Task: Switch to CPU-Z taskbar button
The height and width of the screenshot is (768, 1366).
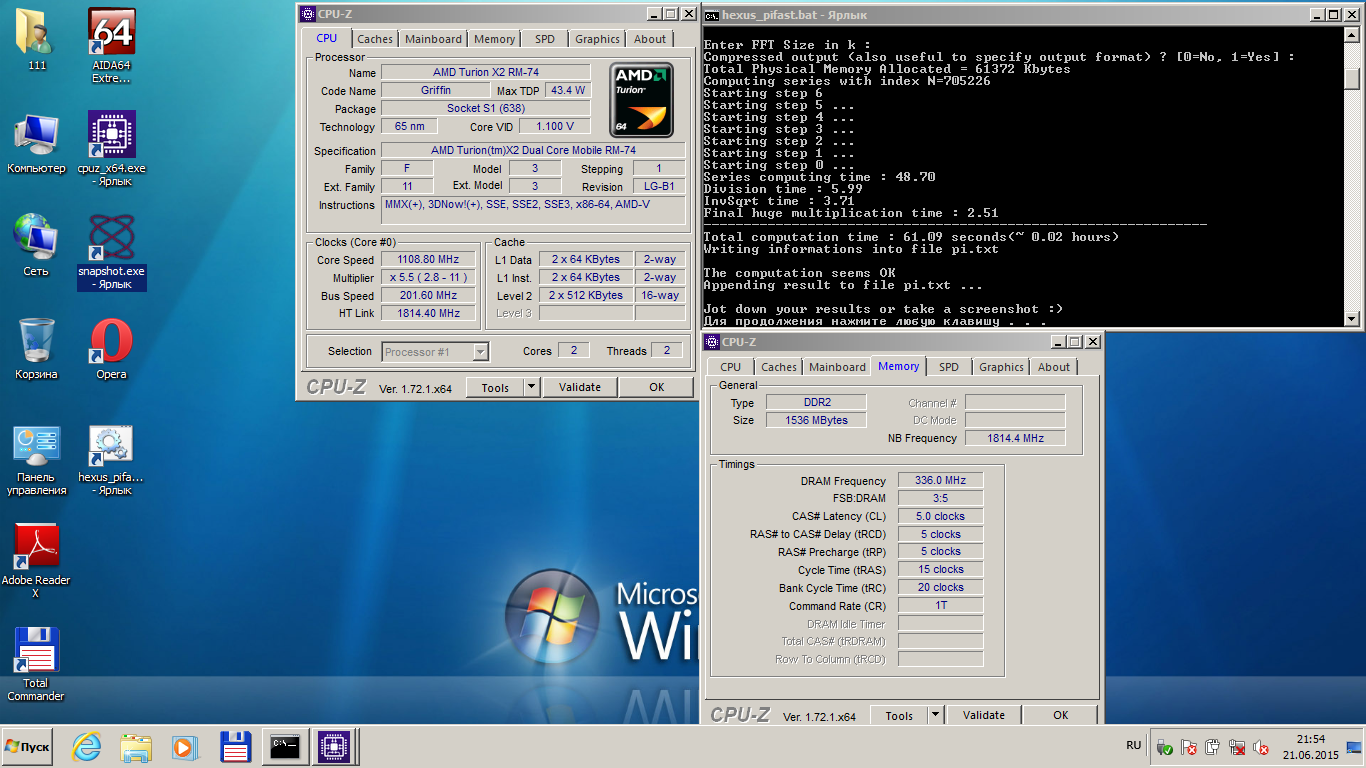Action: 335,747
